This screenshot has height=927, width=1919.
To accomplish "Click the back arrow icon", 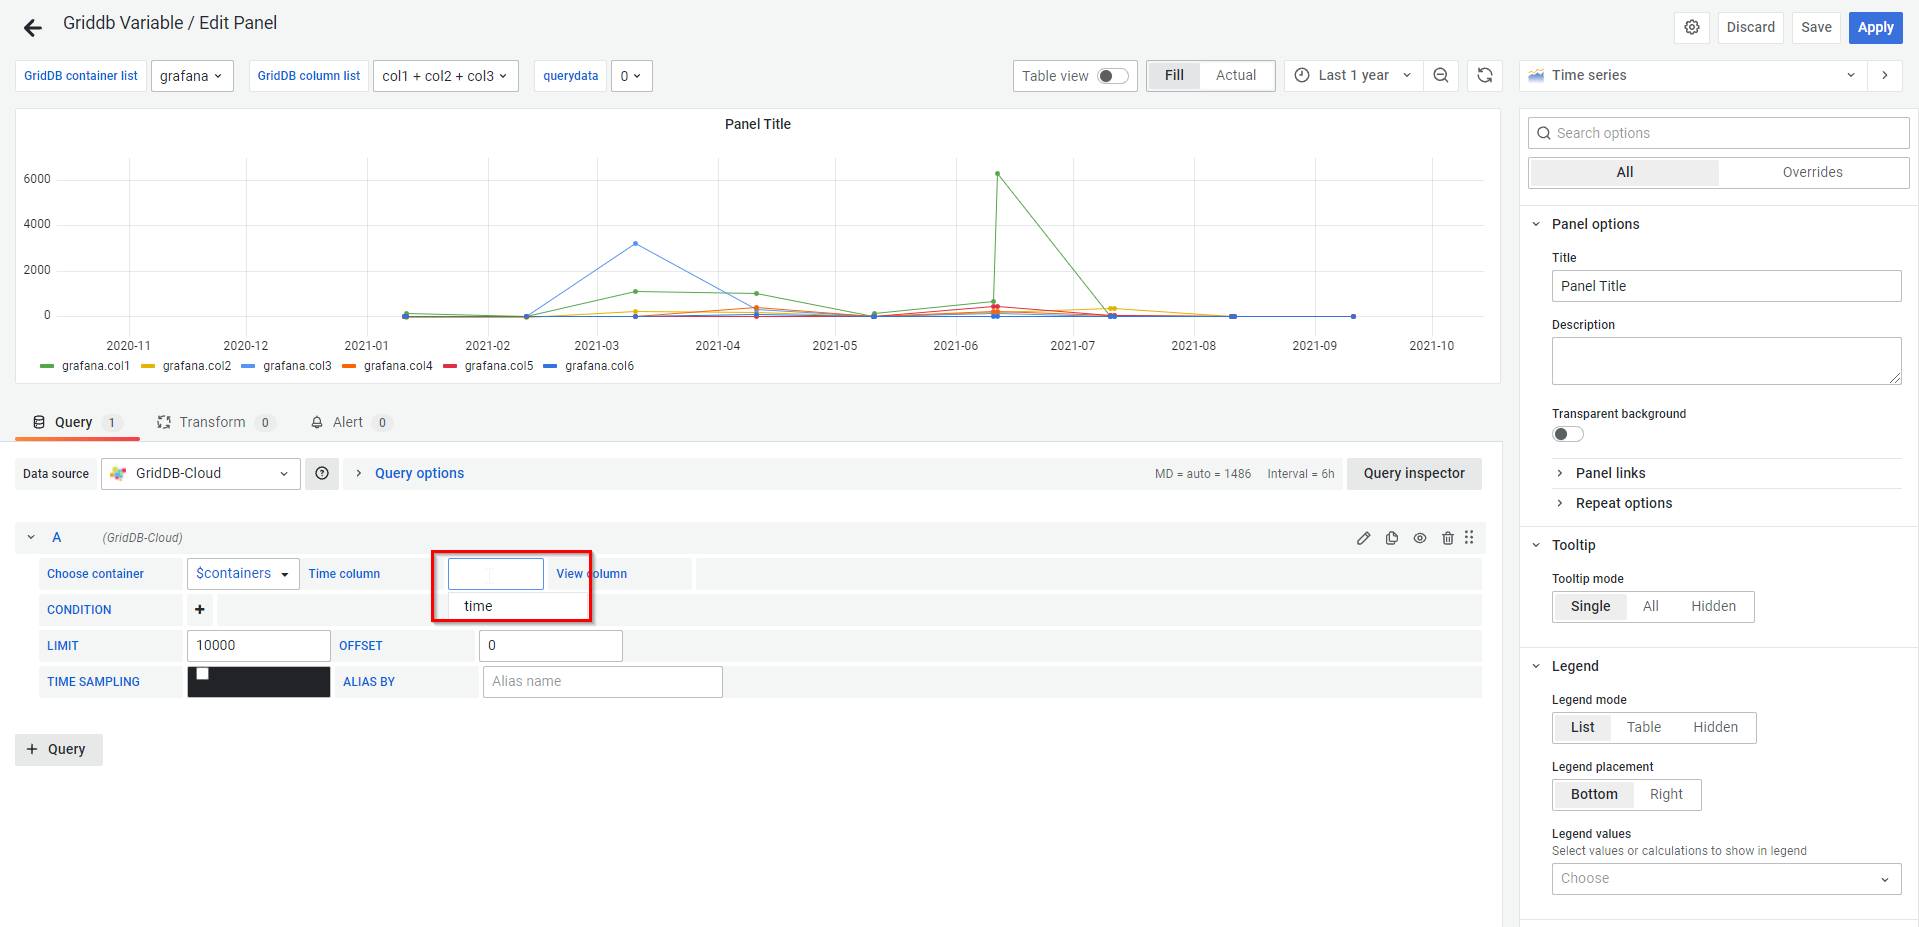I will tap(33, 28).
